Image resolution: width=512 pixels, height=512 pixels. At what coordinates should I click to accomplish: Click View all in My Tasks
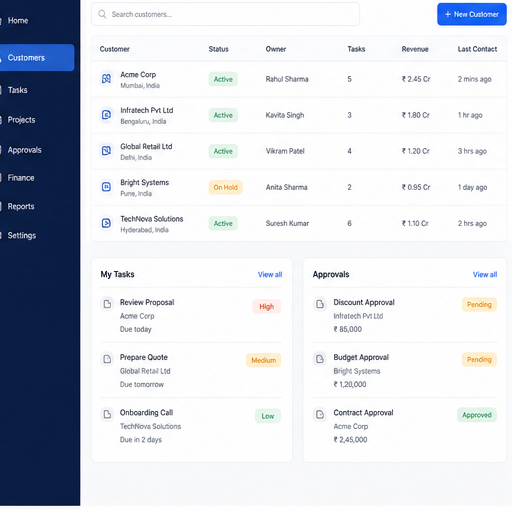pos(270,275)
